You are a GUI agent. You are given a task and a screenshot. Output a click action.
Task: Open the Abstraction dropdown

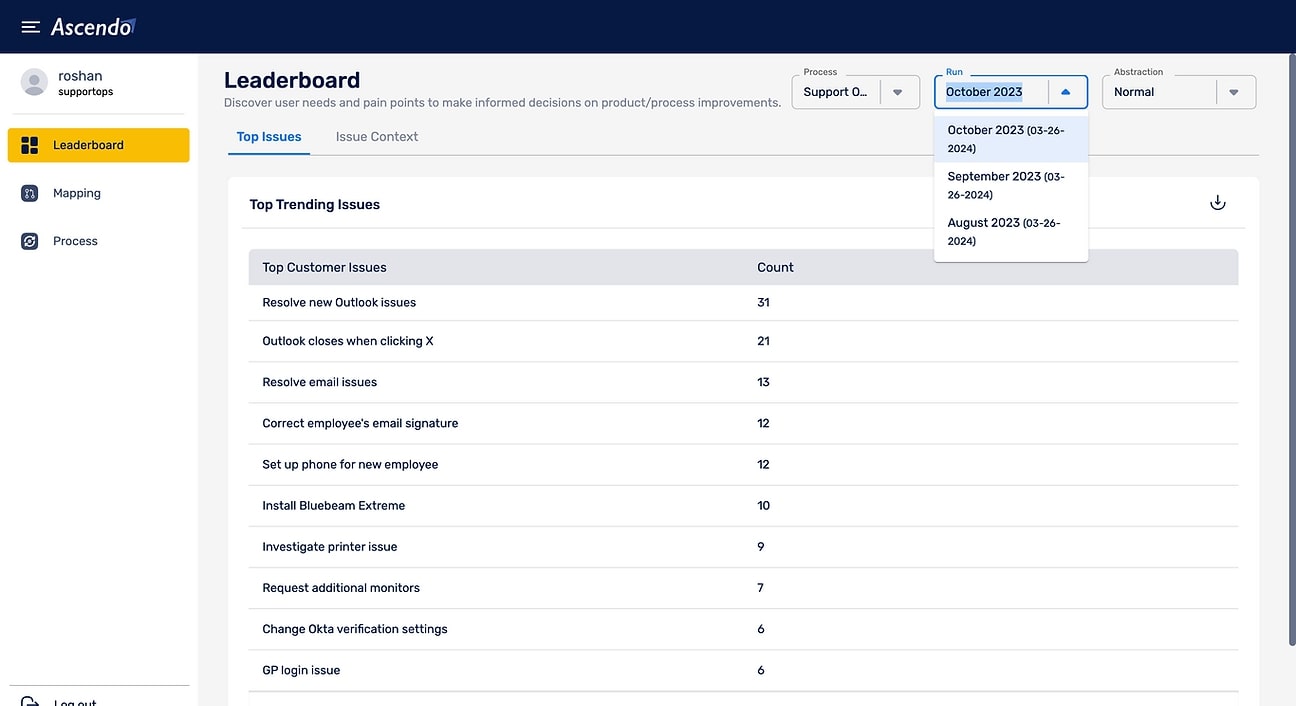click(1233, 92)
